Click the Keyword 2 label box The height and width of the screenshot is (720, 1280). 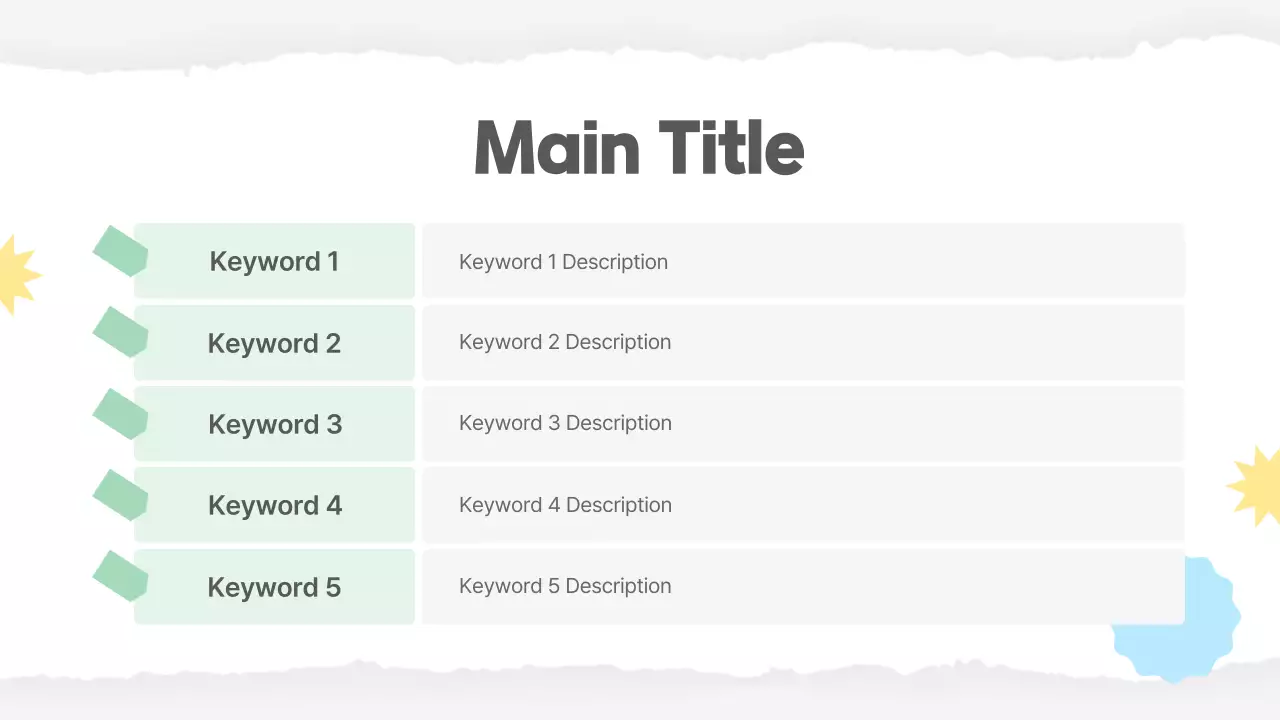click(x=275, y=343)
